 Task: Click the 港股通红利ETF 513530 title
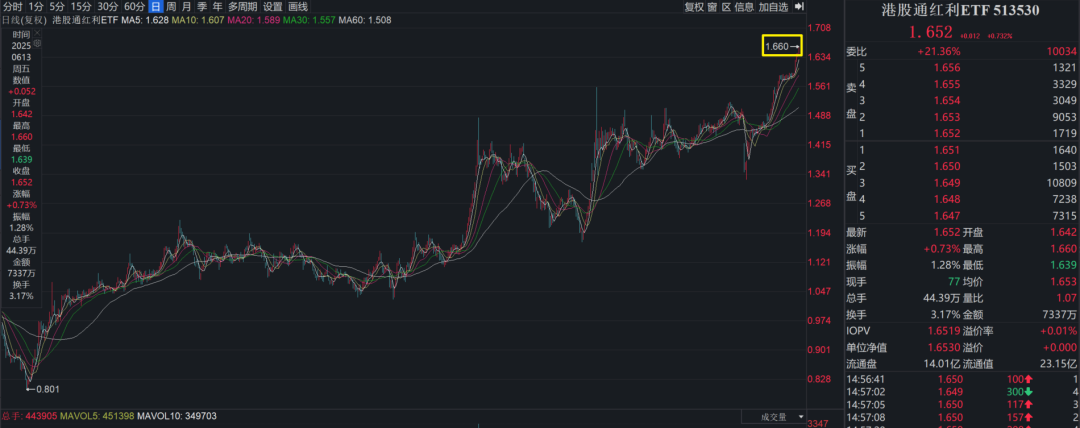(x=962, y=10)
